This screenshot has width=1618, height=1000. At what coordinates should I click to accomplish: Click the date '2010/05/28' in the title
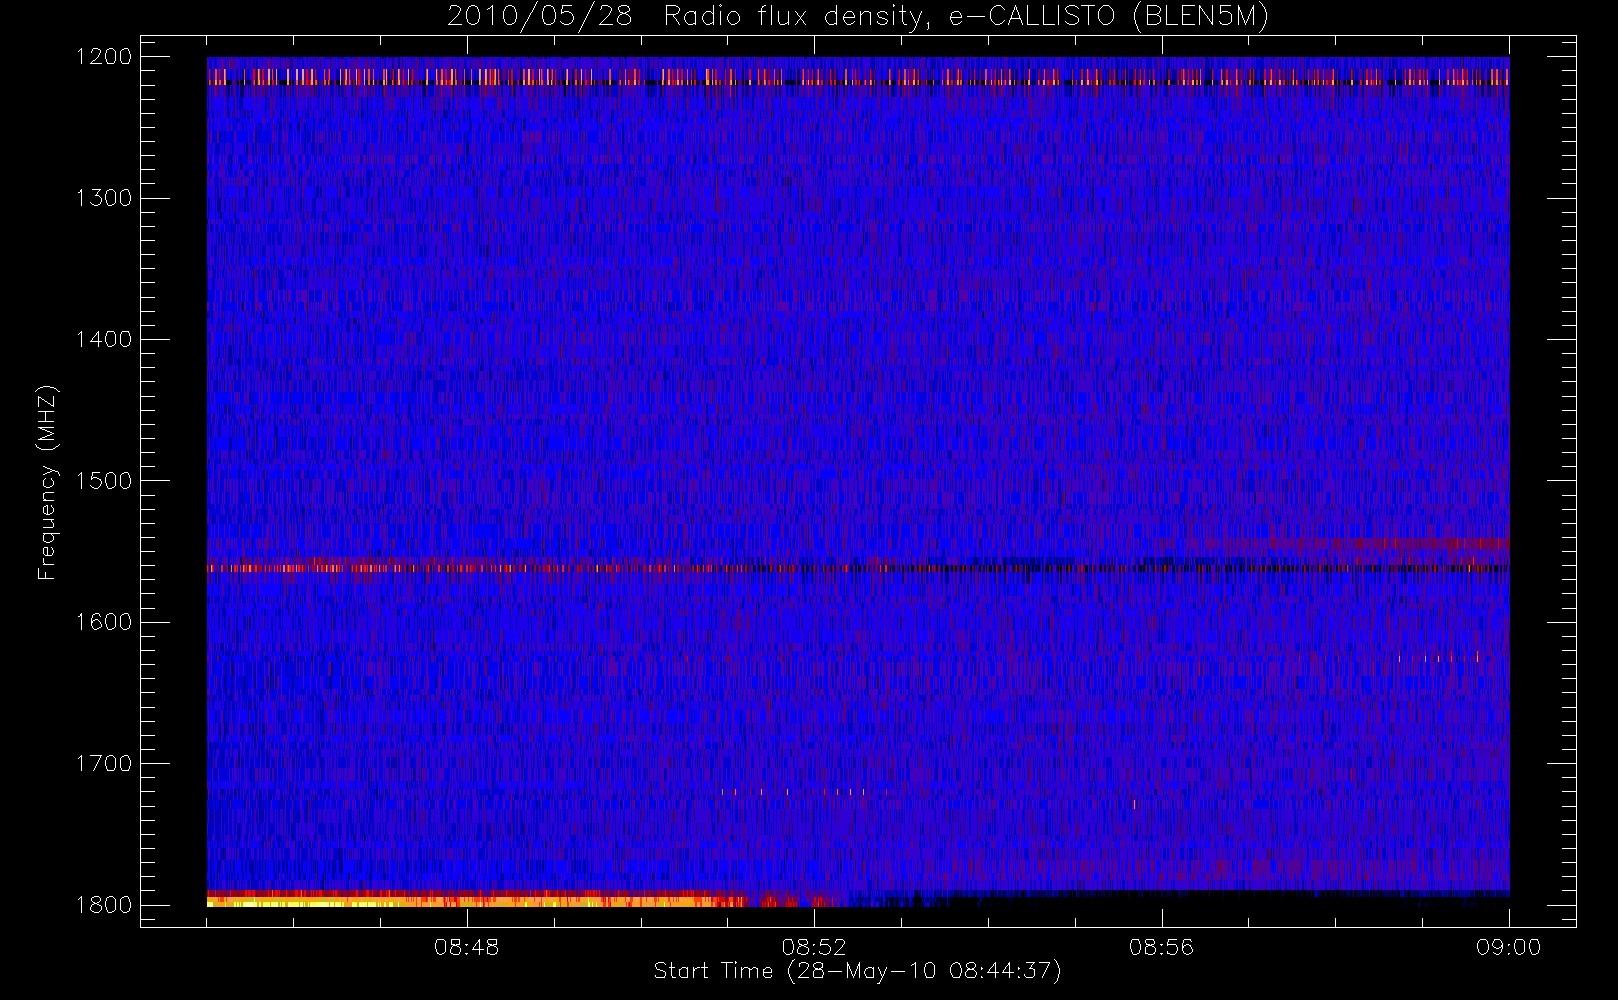[x=539, y=17]
